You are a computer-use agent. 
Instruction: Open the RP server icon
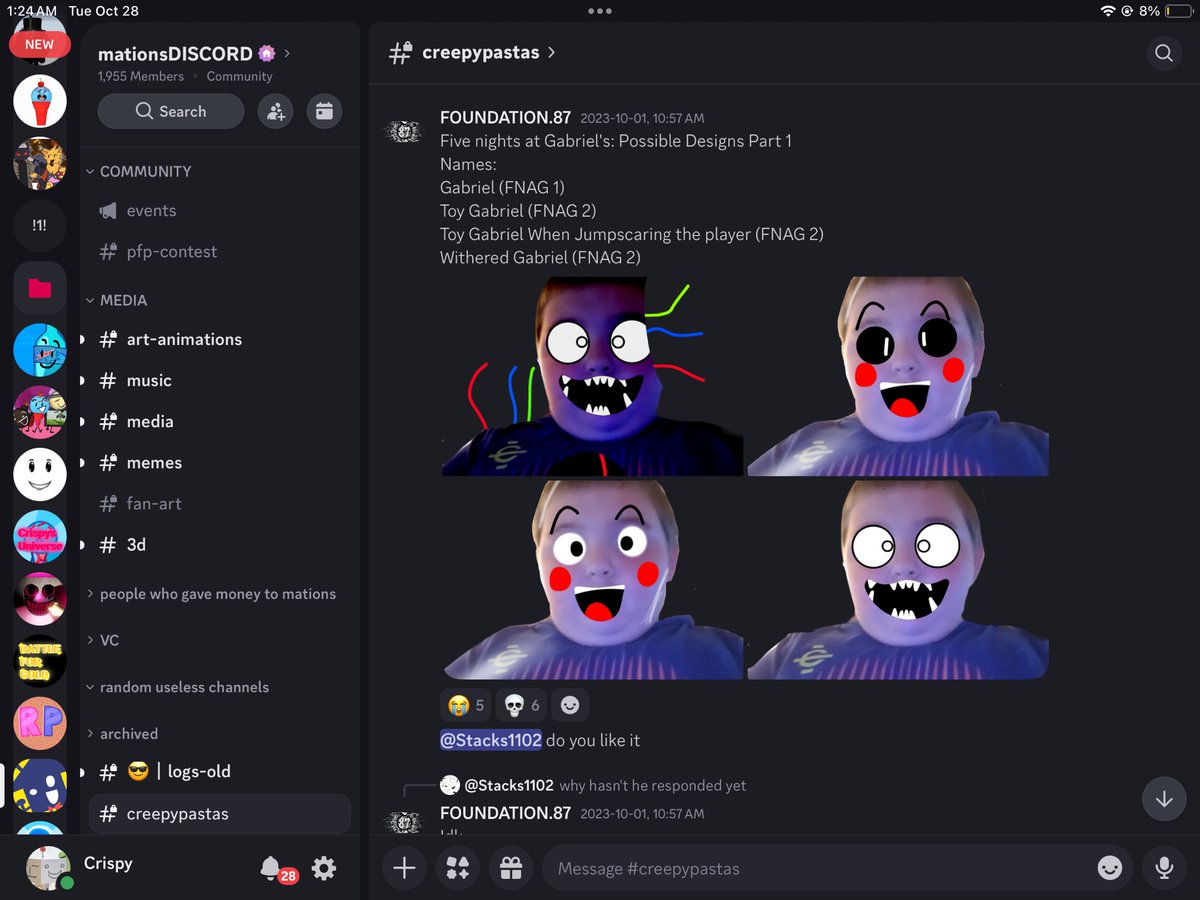pos(40,722)
